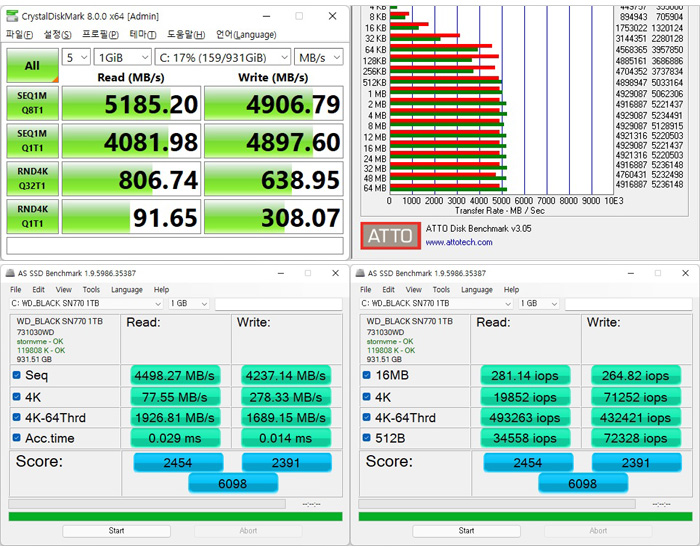Open the C: 17% drive selection dropdown
Viewport: 700px width, 548px height.
click(x=223, y=57)
